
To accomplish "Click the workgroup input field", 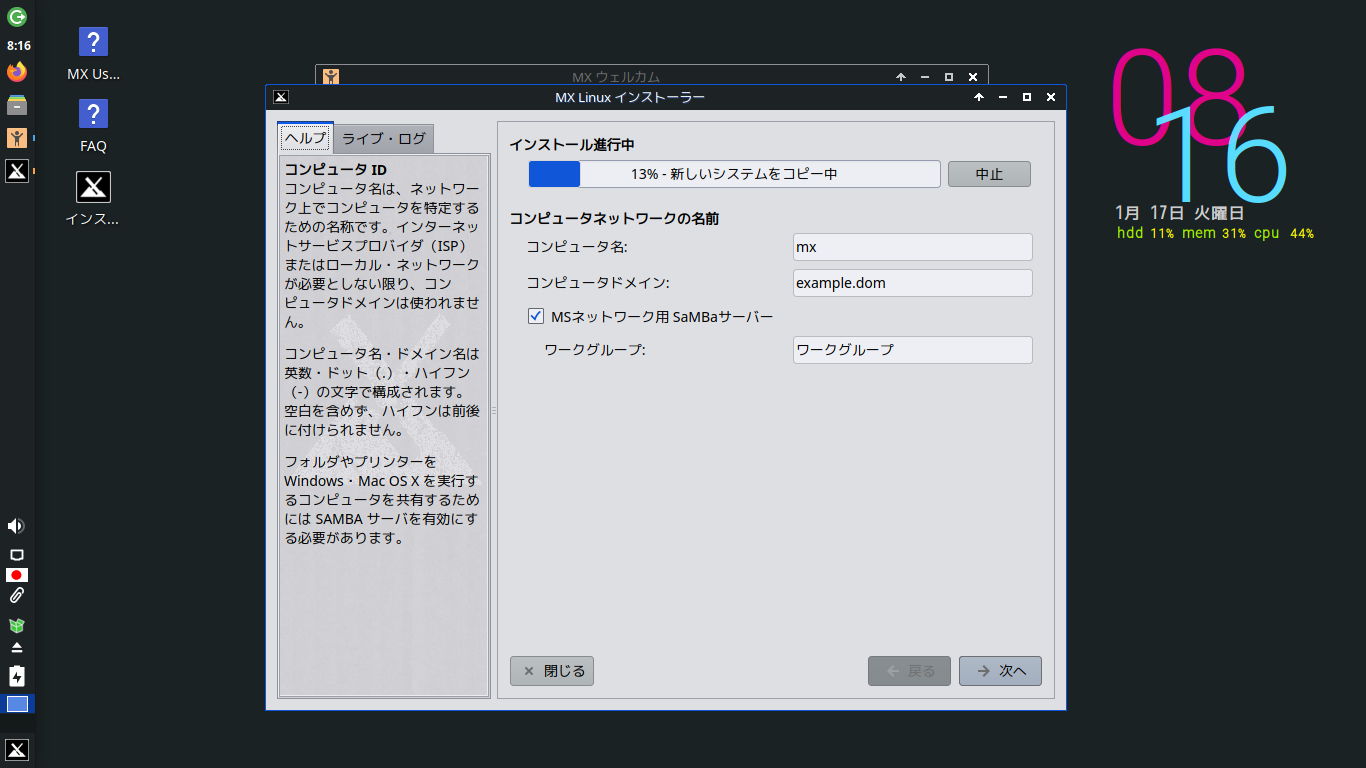I will [x=912, y=350].
